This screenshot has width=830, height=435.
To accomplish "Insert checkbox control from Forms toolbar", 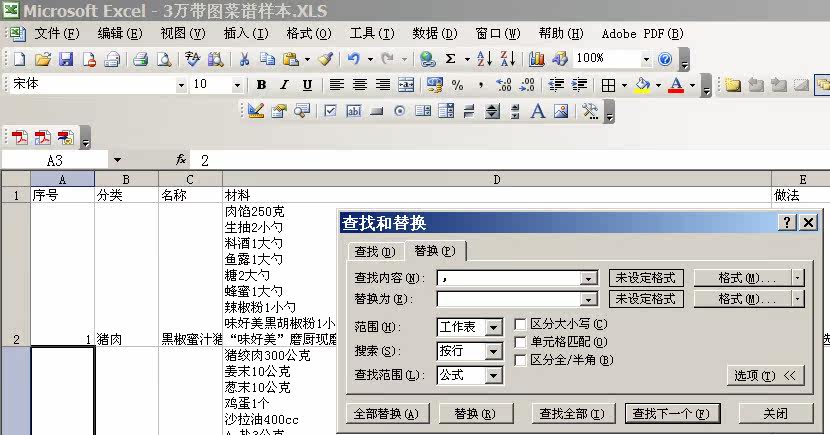I will (330, 111).
